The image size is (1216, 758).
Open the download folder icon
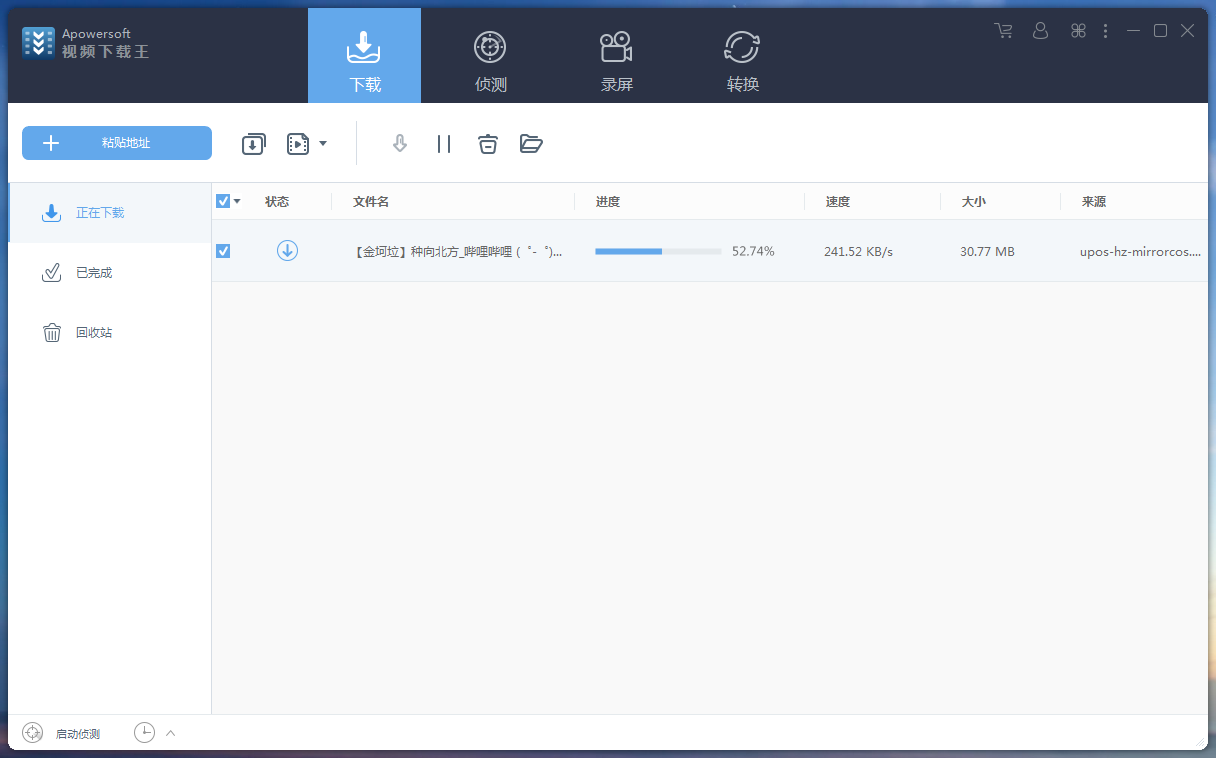tap(531, 143)
